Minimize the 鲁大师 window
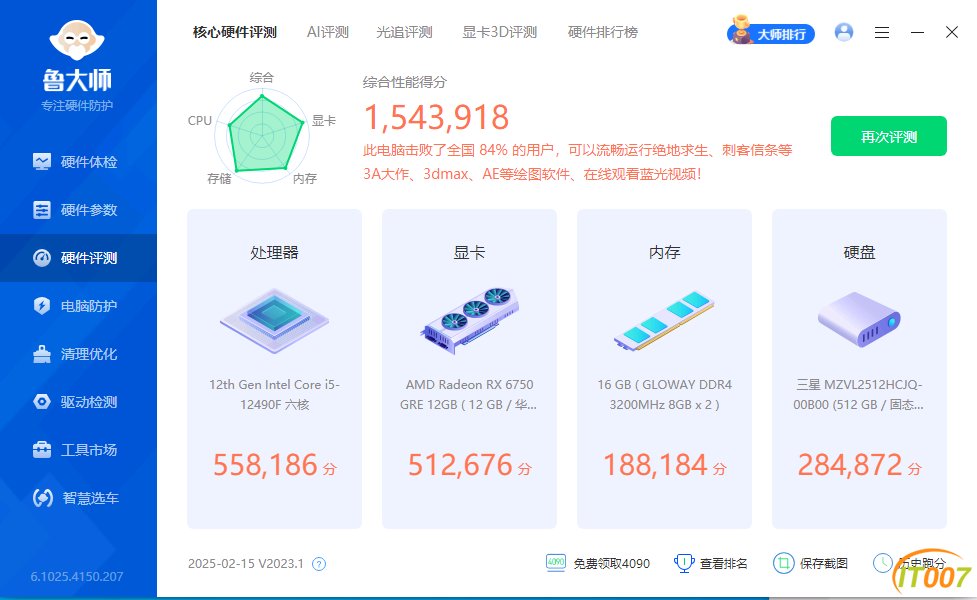Screen dimensions: 977x600 pyautogui.click(x=917, y=32)
